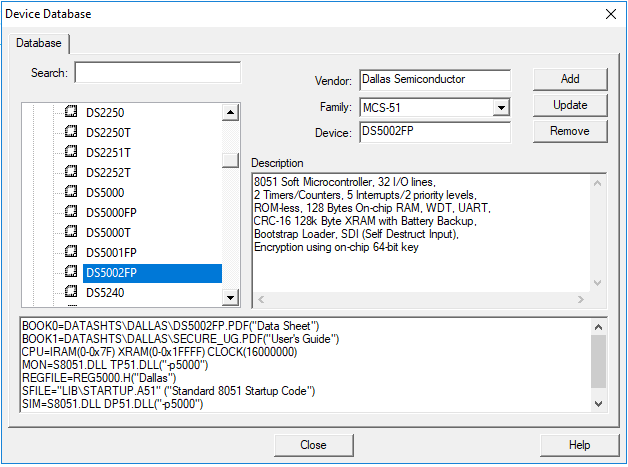Close the dialog with Close button
The width and height of the screenshot is (628, 467).
click(314, 445)
